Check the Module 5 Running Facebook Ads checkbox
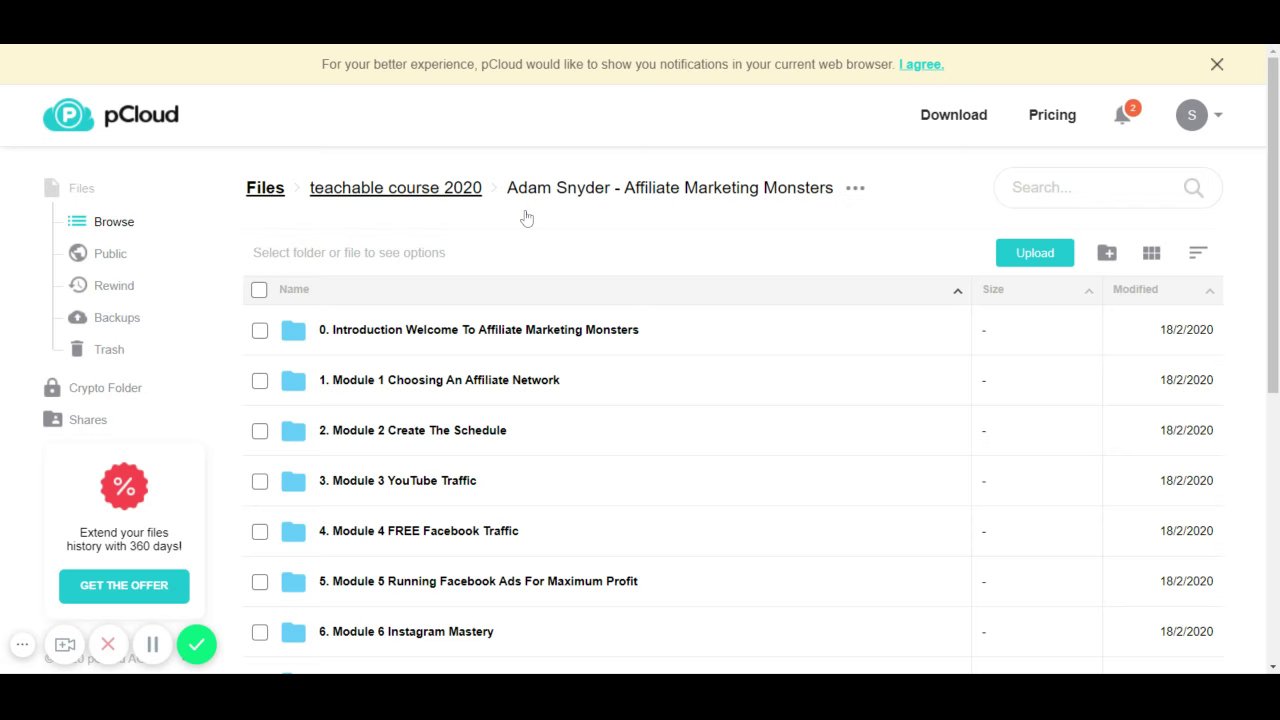 tap(260, 582)
